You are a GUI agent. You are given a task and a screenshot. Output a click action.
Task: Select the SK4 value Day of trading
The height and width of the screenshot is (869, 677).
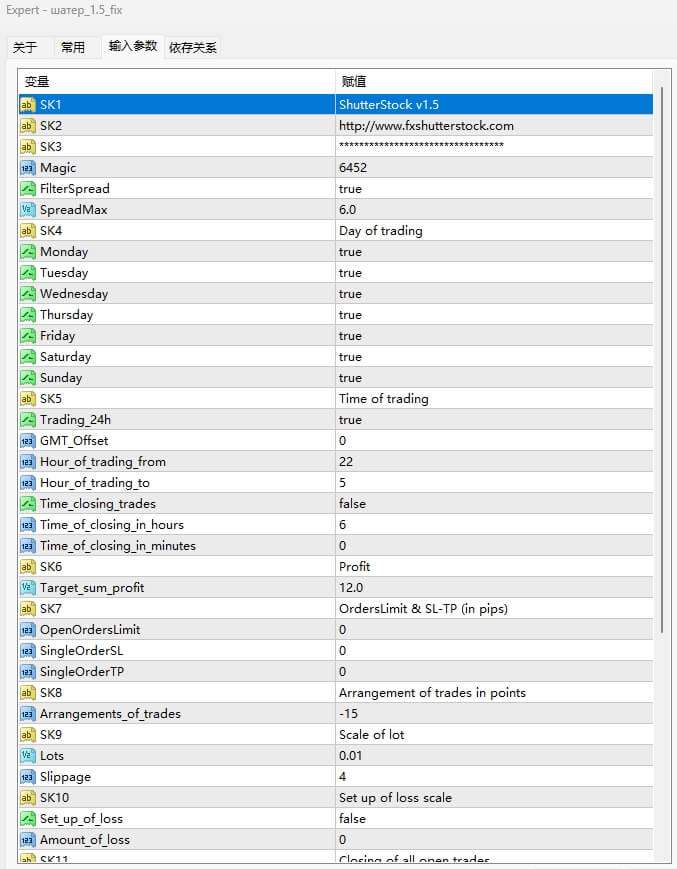[381, 232]
